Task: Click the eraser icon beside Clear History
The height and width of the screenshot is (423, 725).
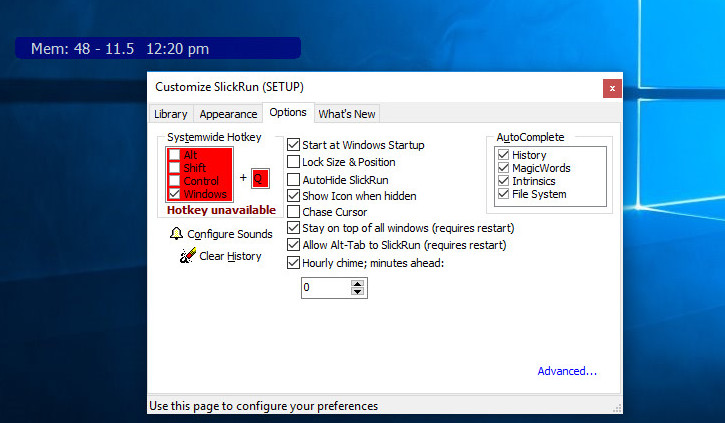Action: pos(188,256)
